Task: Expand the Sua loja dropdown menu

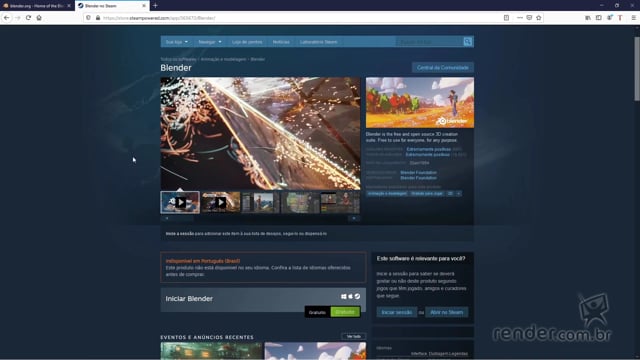Action: (x=177, y=42)
